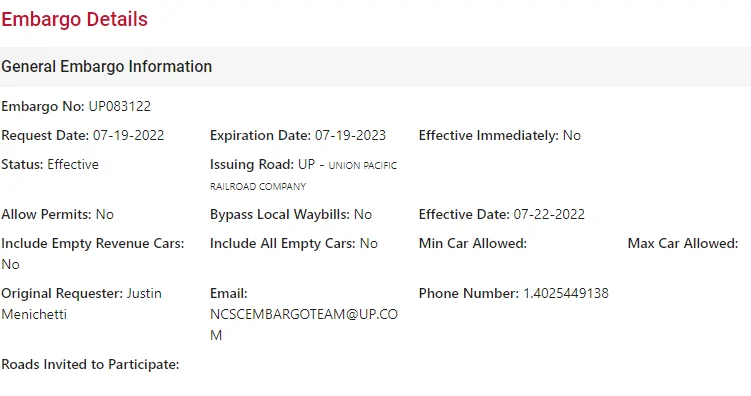
Task: Click the Include All Empty Cars value
Action: click(x=369, y=244)
